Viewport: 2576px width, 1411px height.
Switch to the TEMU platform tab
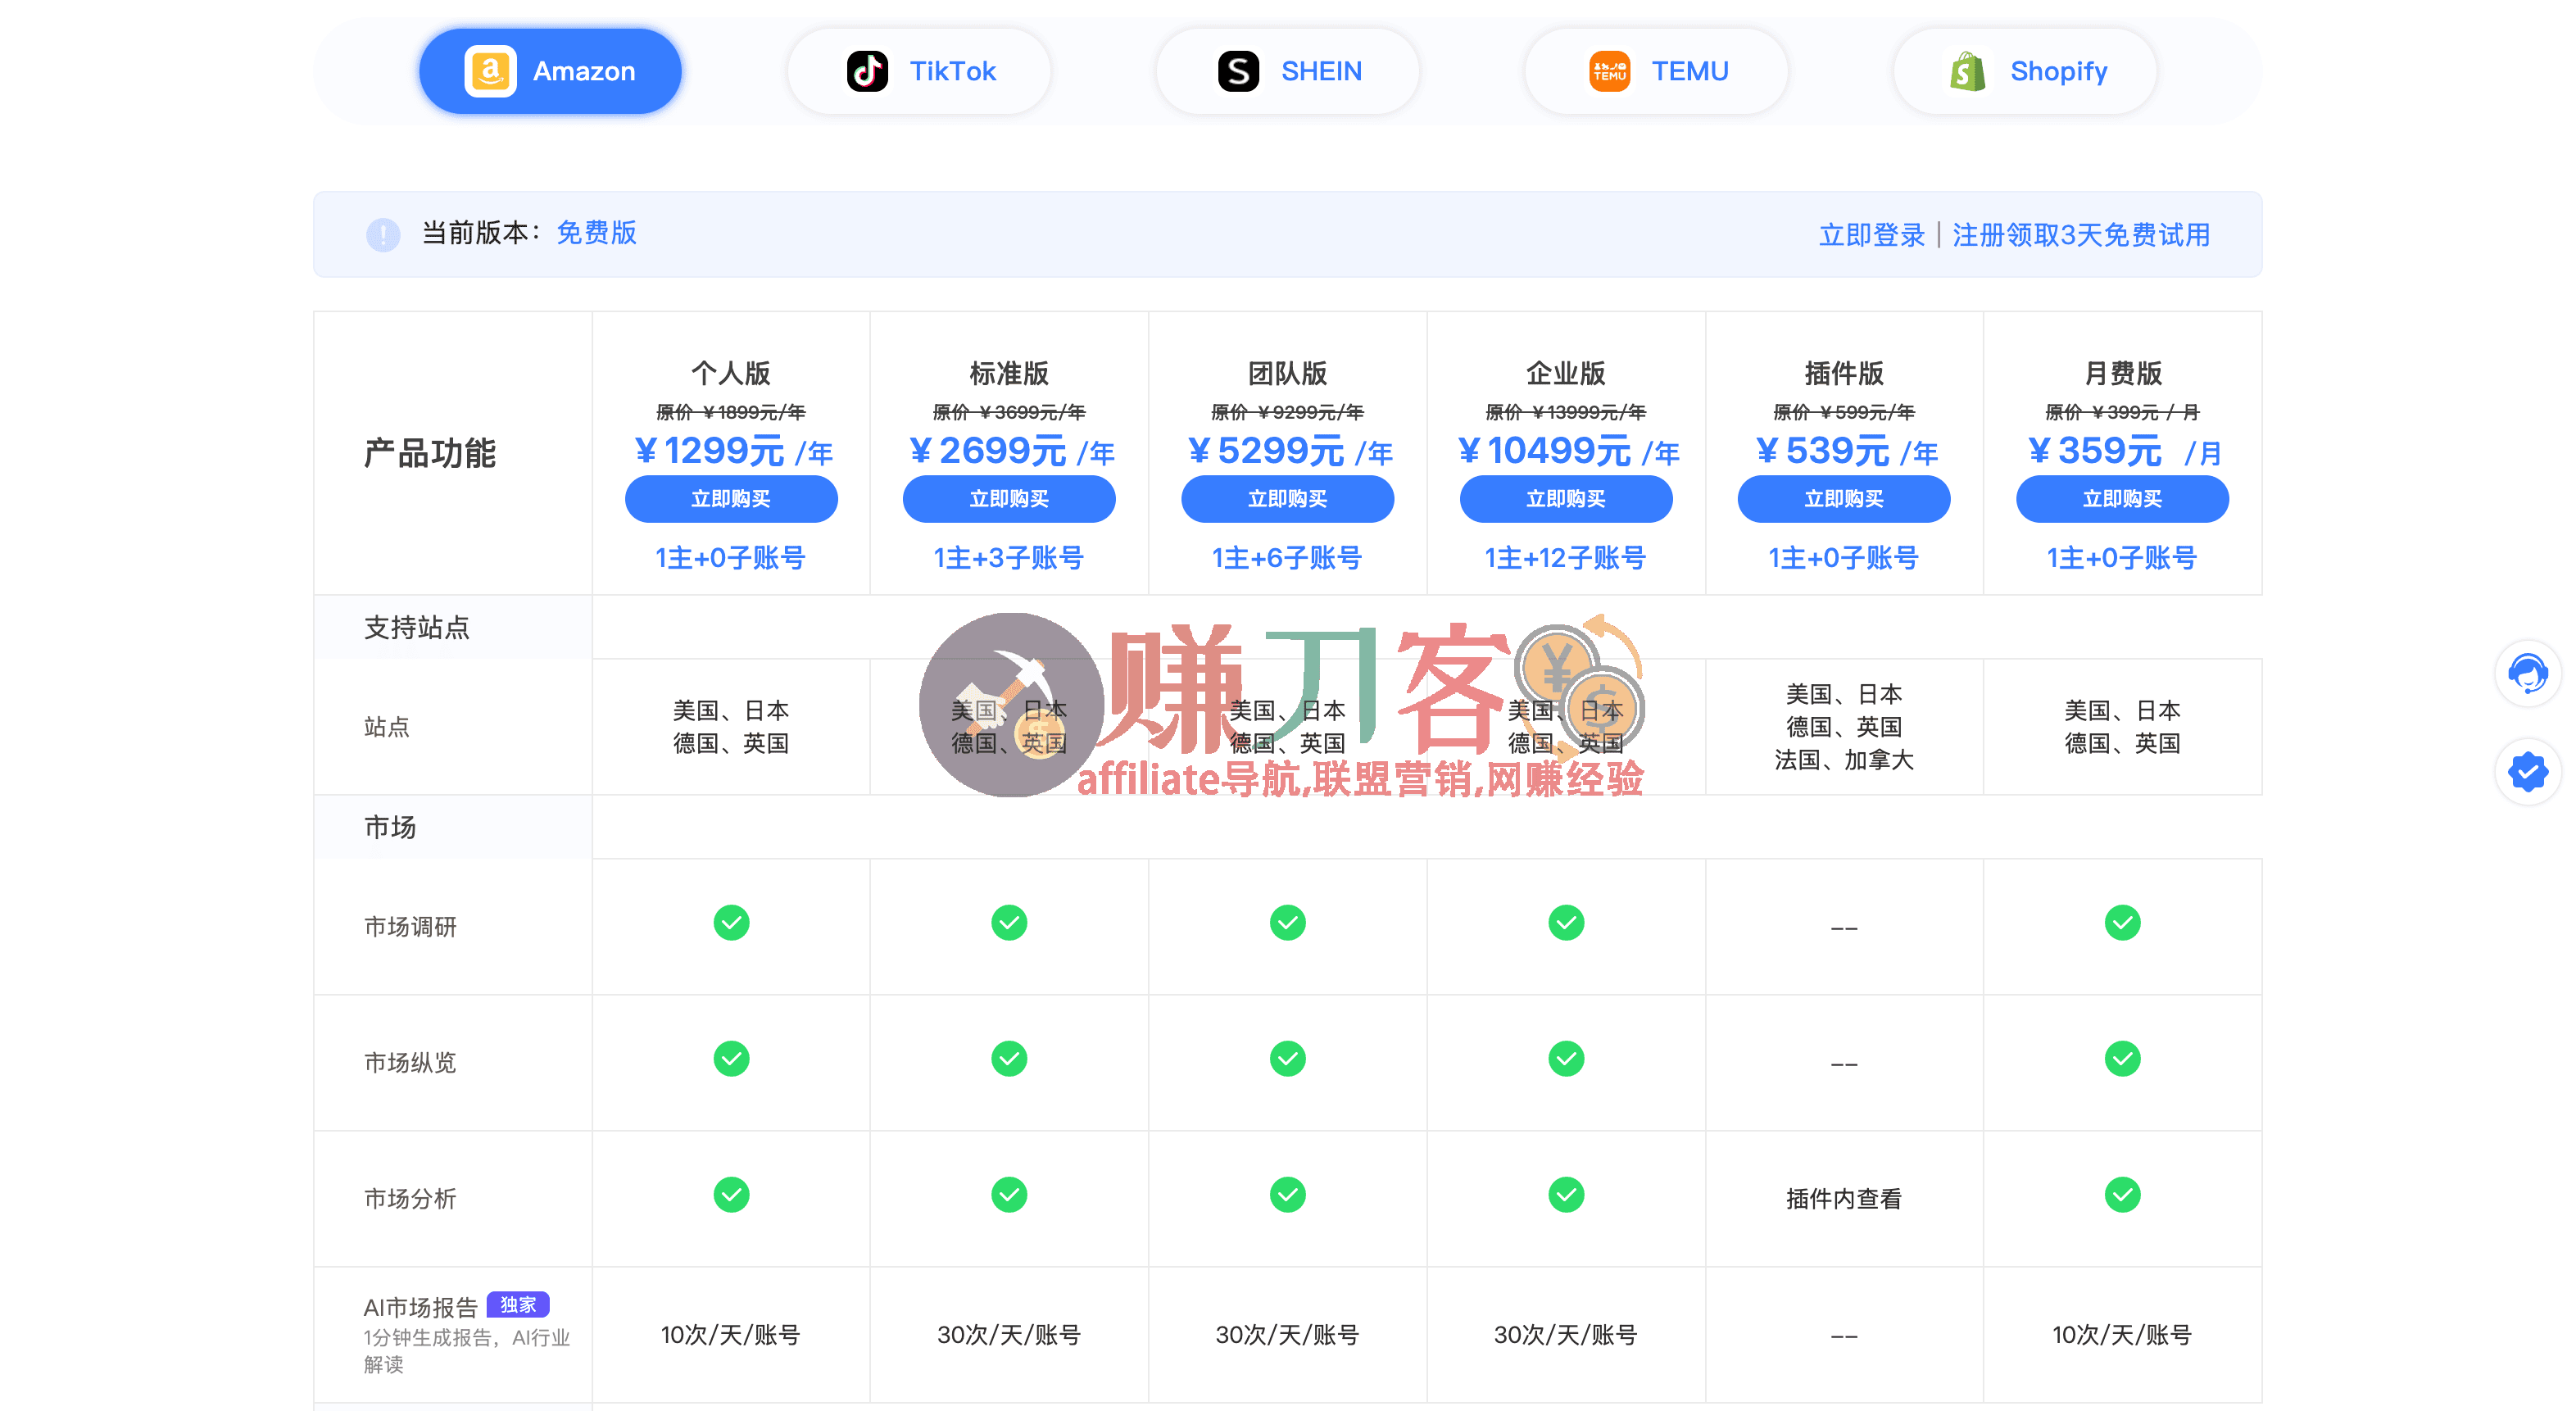1656,71
